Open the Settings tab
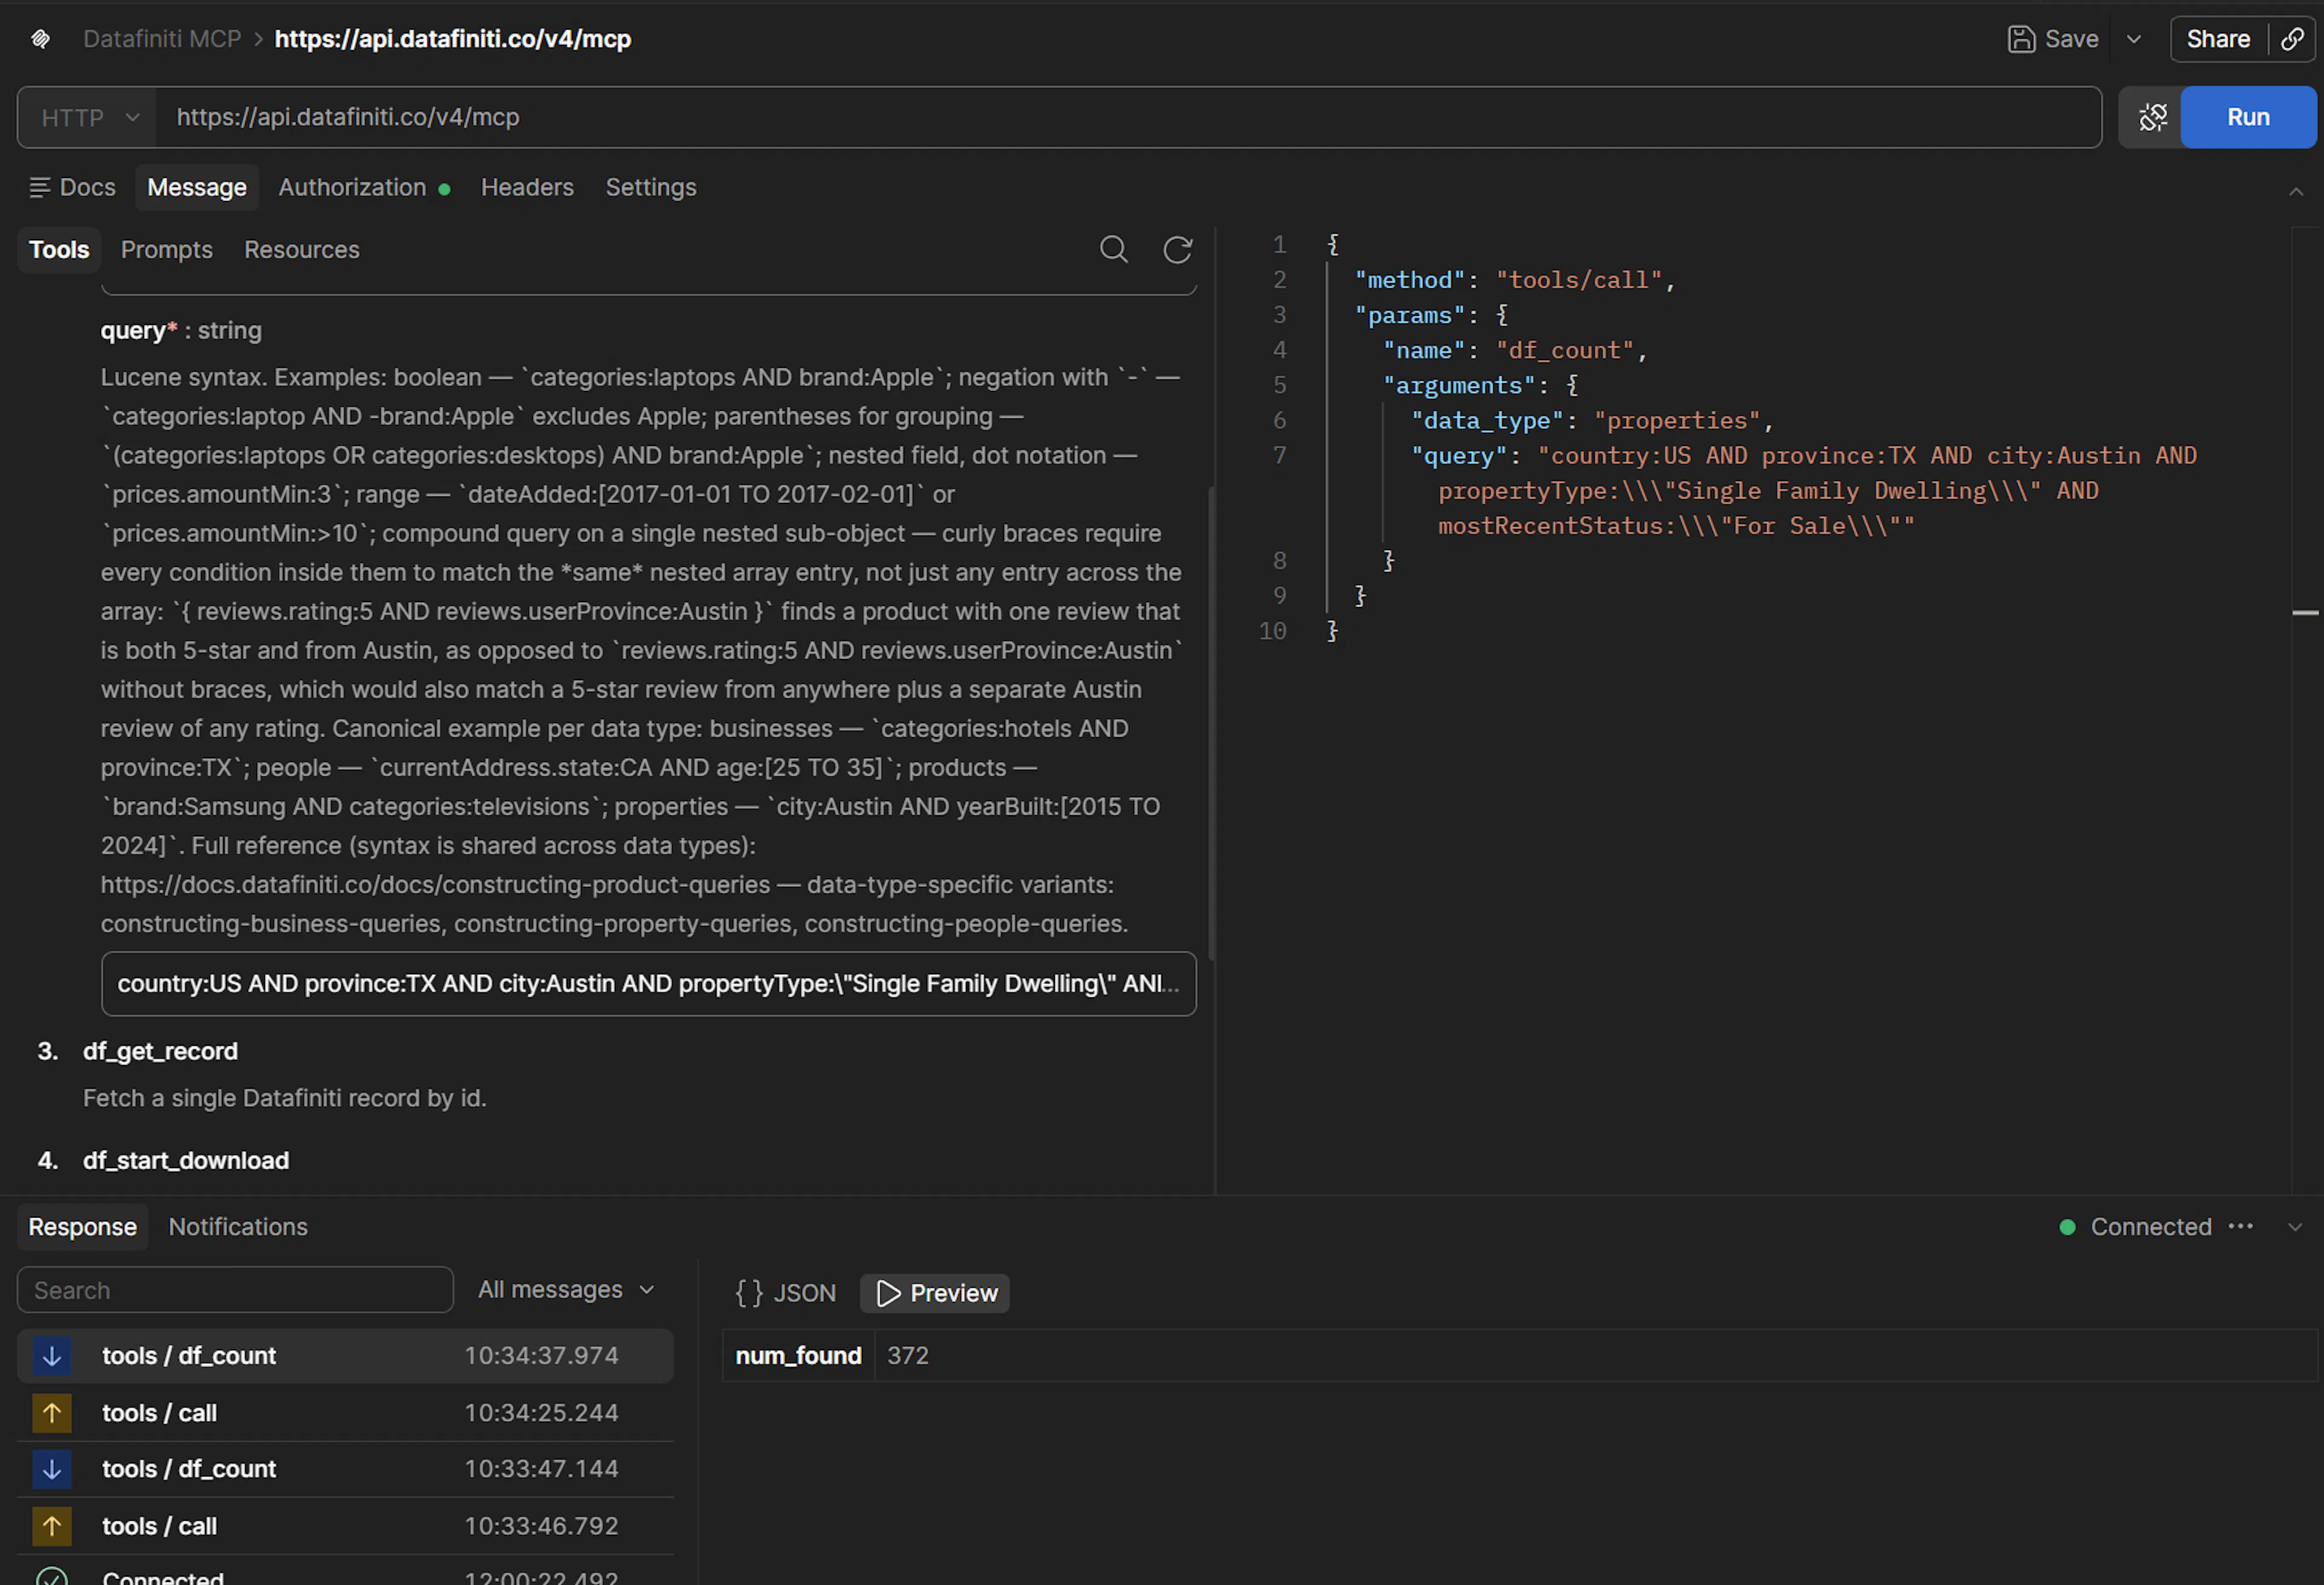 click(x=651, y=187)
